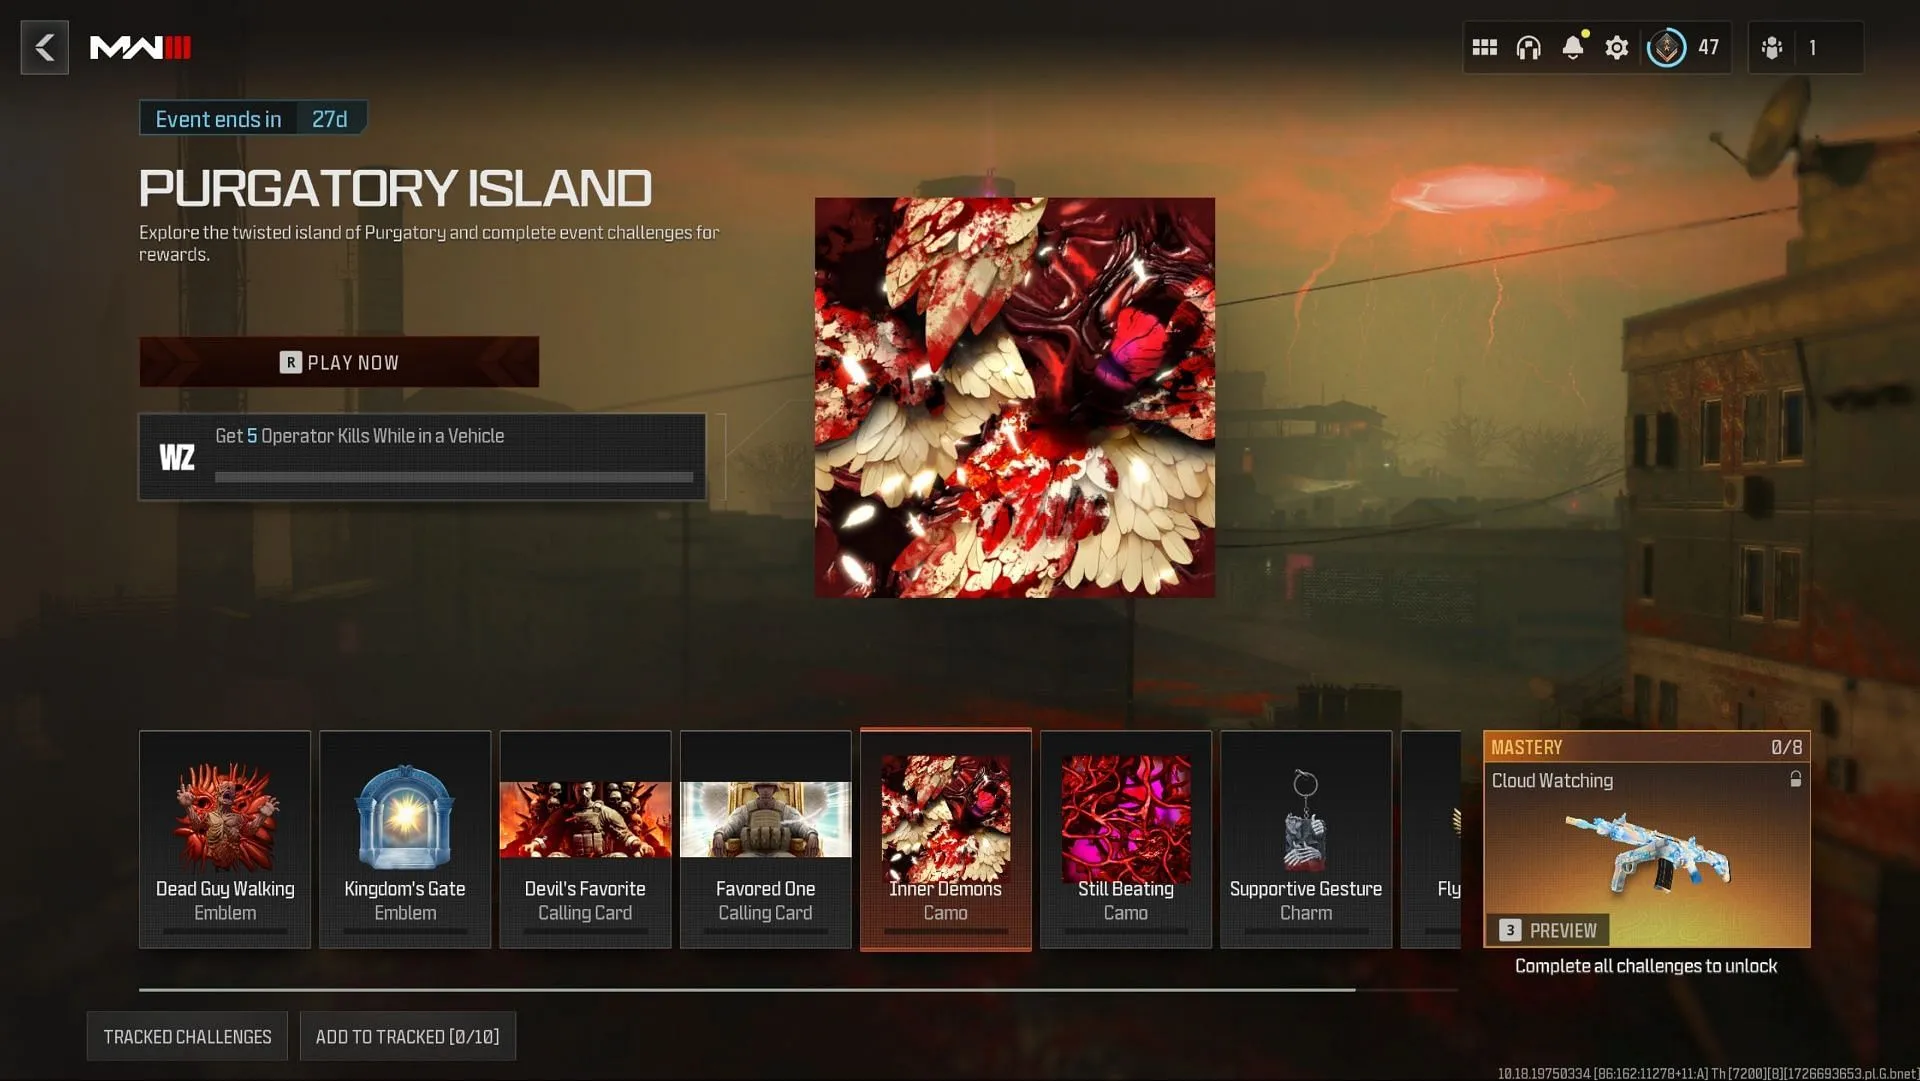Toggle the Dead Guy Walking Emblem item

pyautogui.click(x=224, y=838)
